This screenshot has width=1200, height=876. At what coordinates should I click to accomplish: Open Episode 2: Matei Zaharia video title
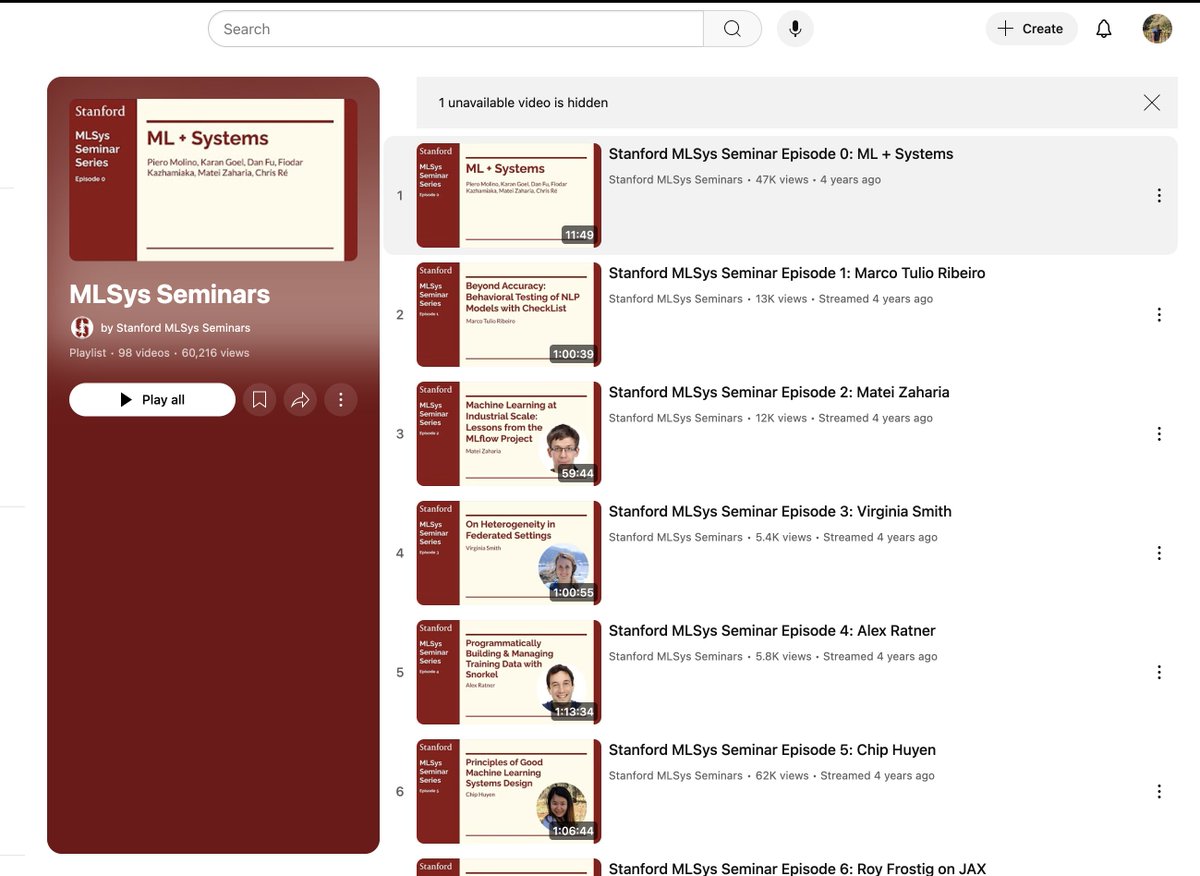tap(779, 392)
